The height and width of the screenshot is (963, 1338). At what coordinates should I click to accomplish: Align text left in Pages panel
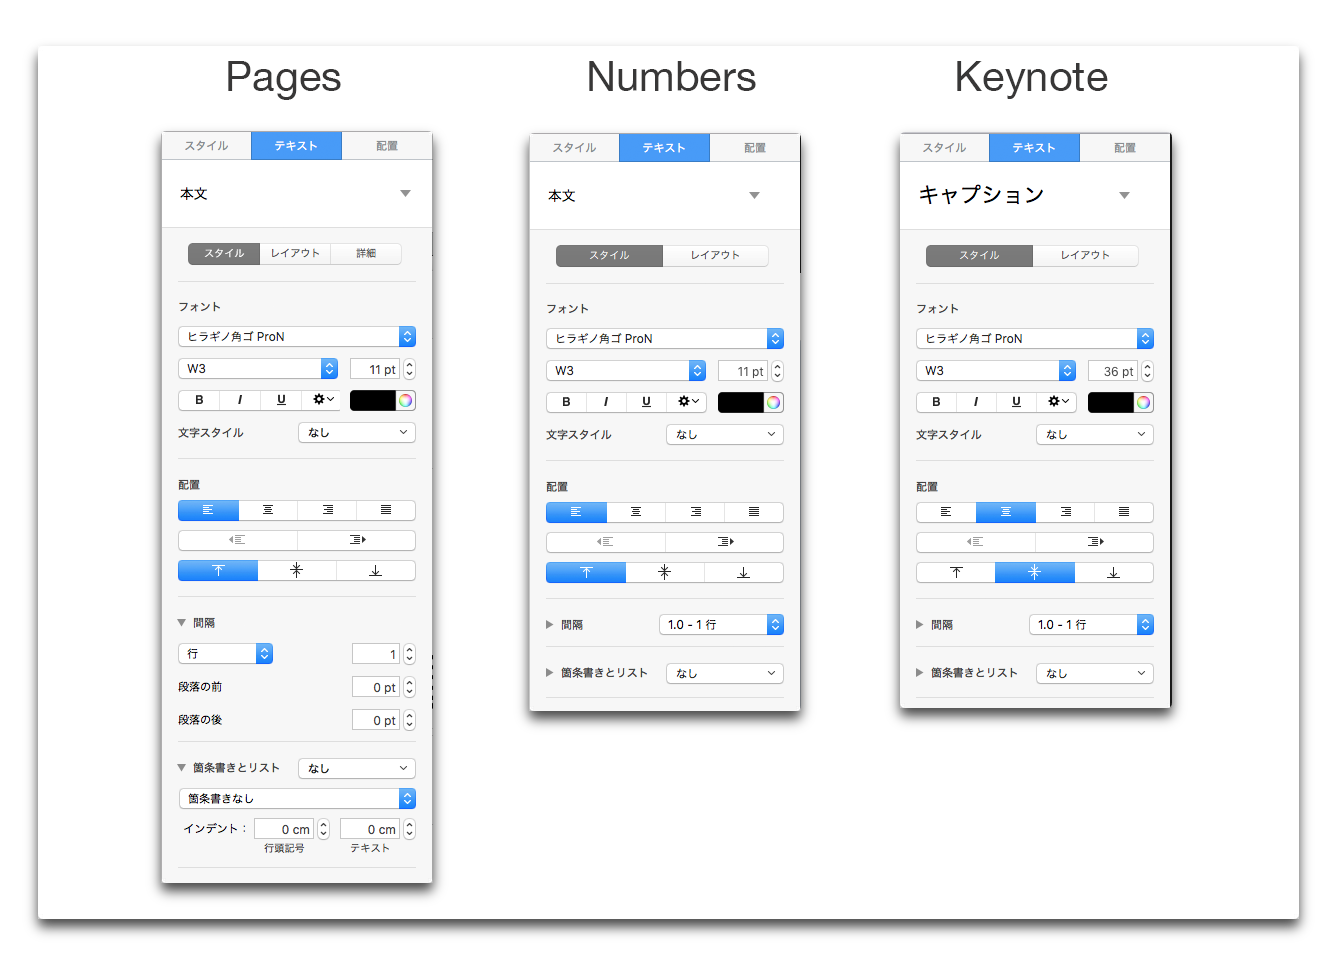point(208,510)
